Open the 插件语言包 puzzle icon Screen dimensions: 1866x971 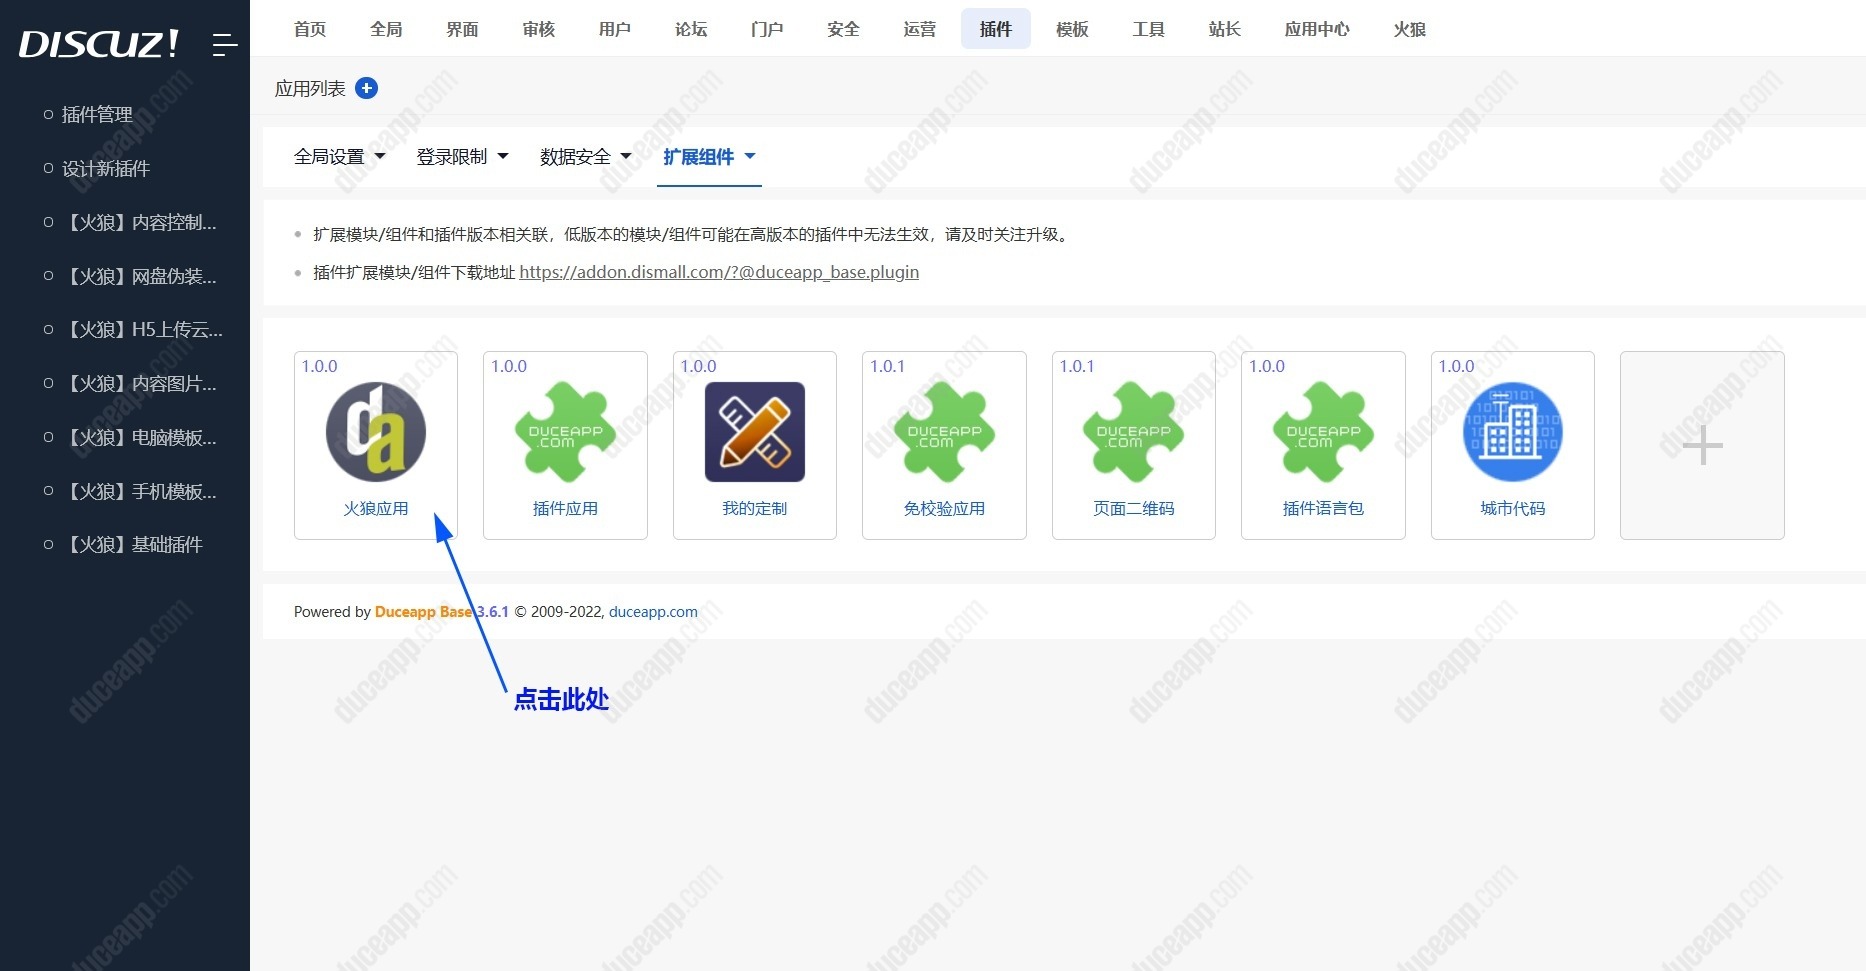[x=1323, y=432]
